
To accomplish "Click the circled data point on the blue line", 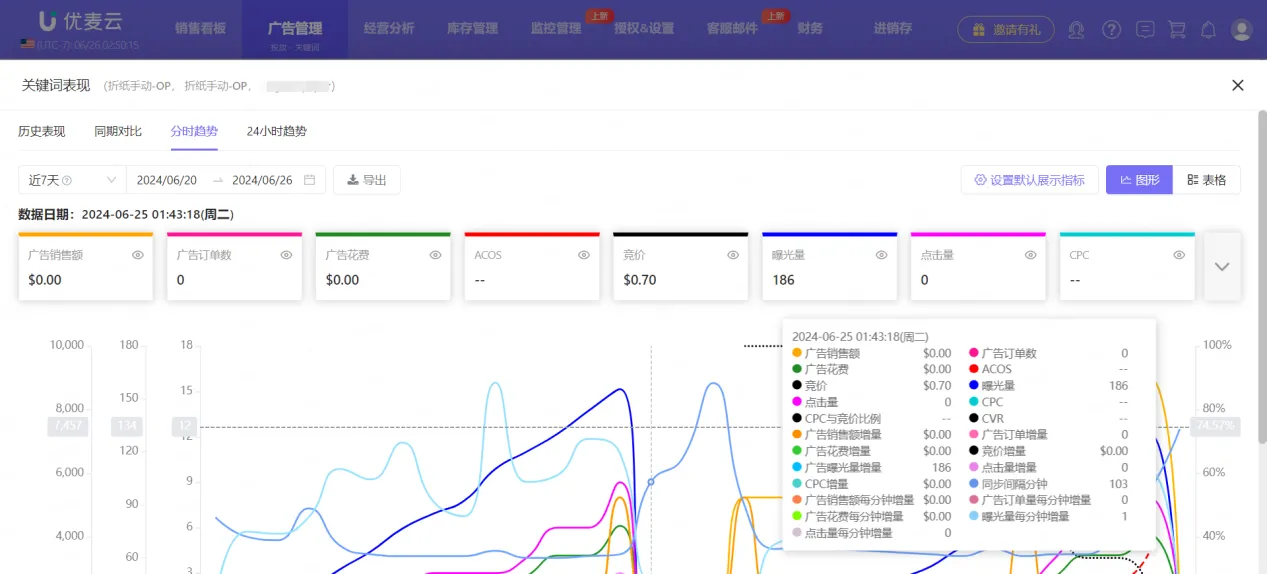I will [651, 482].
